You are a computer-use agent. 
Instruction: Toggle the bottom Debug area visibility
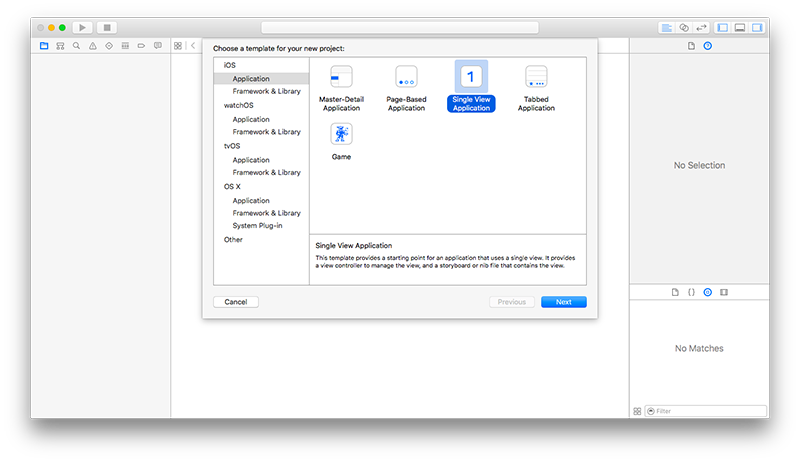coord(740,28)
